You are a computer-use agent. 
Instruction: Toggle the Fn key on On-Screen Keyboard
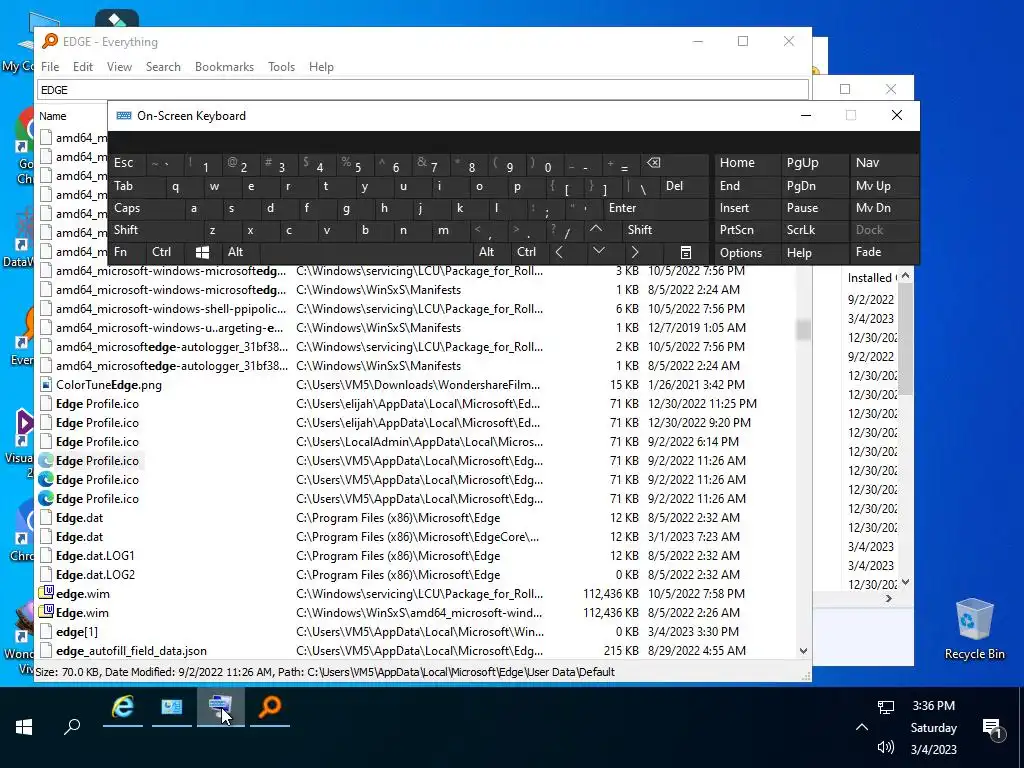128,252
